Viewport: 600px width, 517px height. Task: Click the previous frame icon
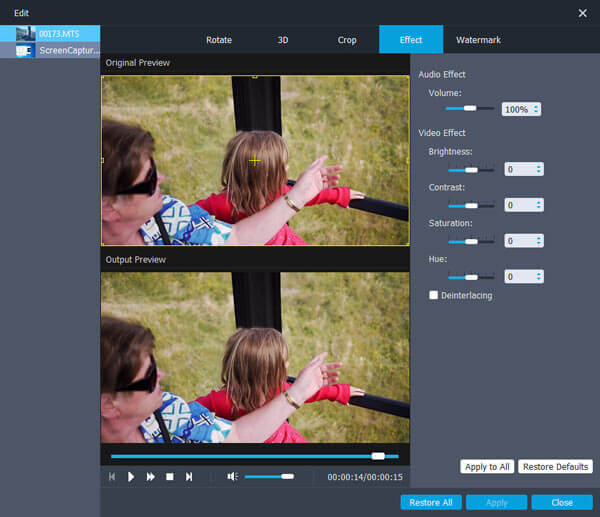coord(112,477)
